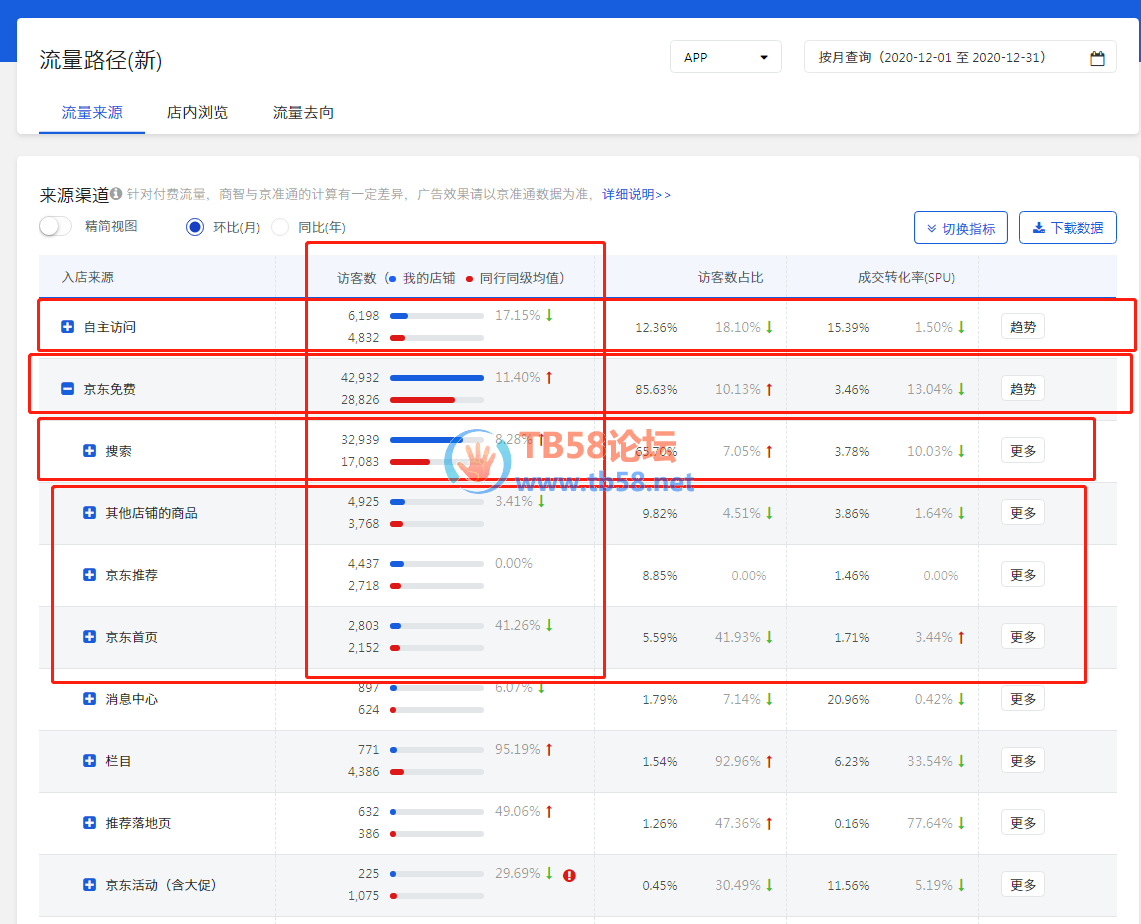Click the 下载数据 button
The image size is (1141, 924).
(1068, 228)
